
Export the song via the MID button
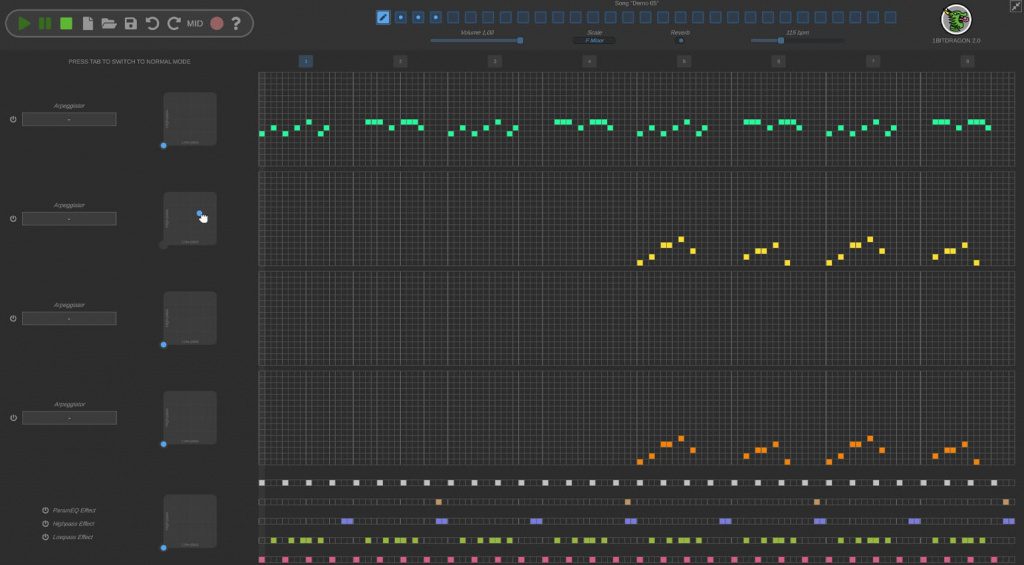pos(195,23)
